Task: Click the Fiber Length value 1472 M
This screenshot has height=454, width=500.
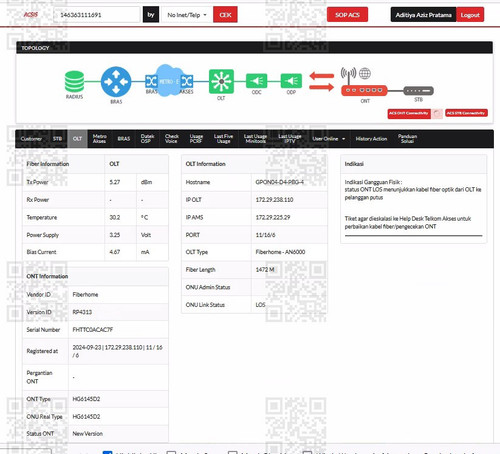Action: tap(265, 270)
